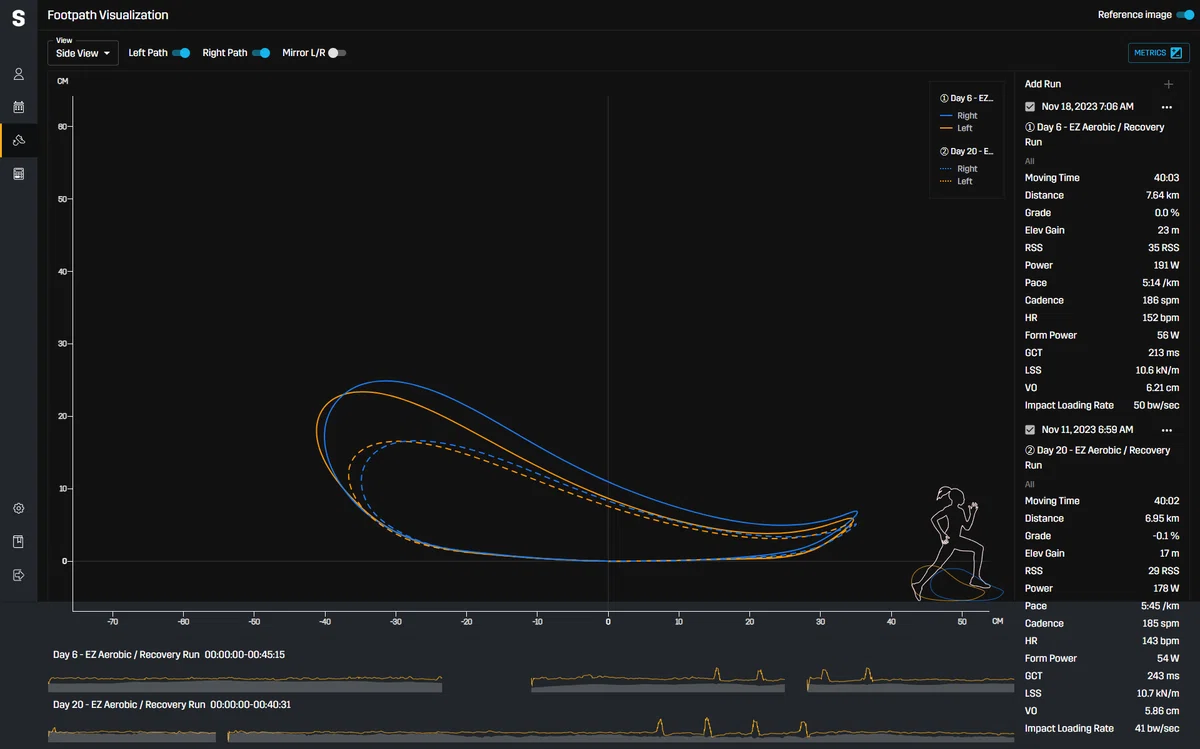Image resolution: width=1200 pixels, height=749 pixels.
Task: Open the calendar sidebar icon
Action: tap(18, 106)
